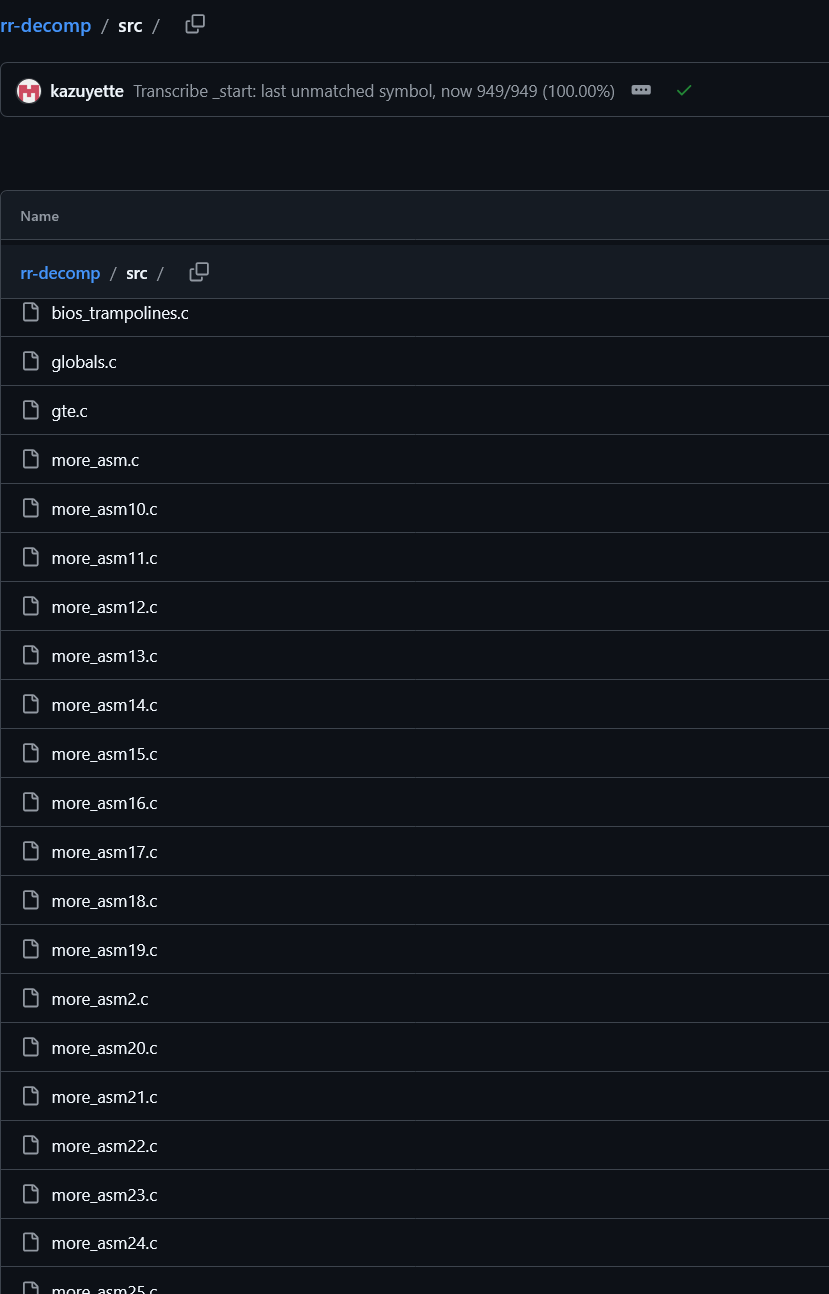Open more_asm17.c file
The width and height of the screenshot is (829, 1294).
pyautogui.click(x=104, y=852)
